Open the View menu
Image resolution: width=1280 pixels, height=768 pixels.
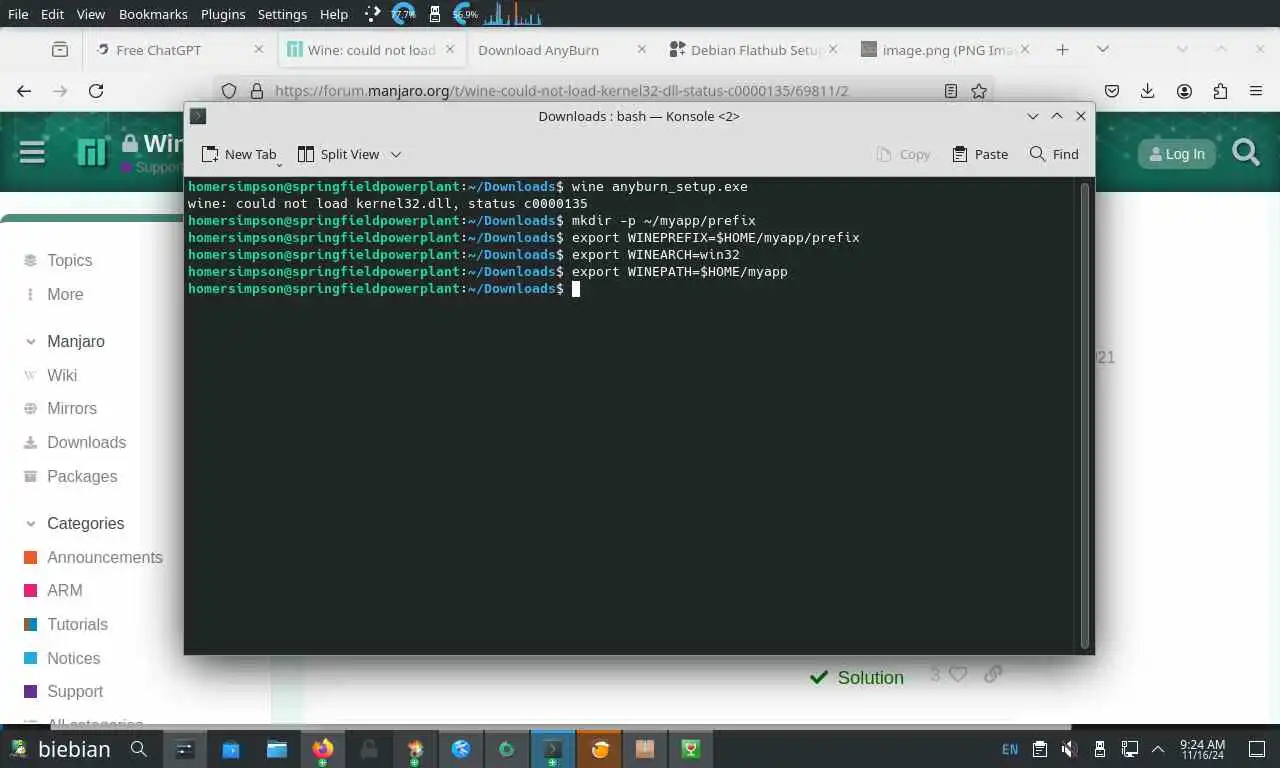[x=91, y=14]
